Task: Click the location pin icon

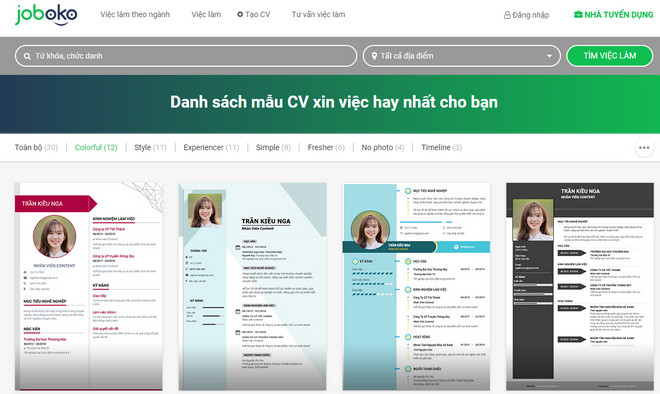Action: coord(374,56)
